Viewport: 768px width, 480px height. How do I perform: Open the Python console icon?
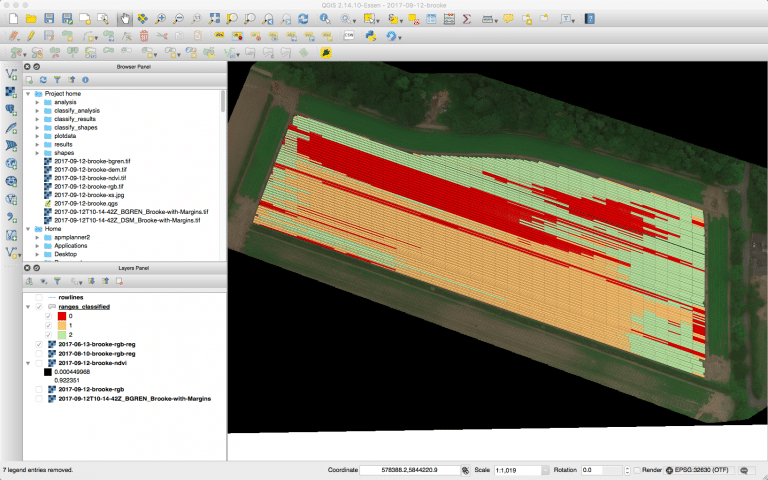370,36
